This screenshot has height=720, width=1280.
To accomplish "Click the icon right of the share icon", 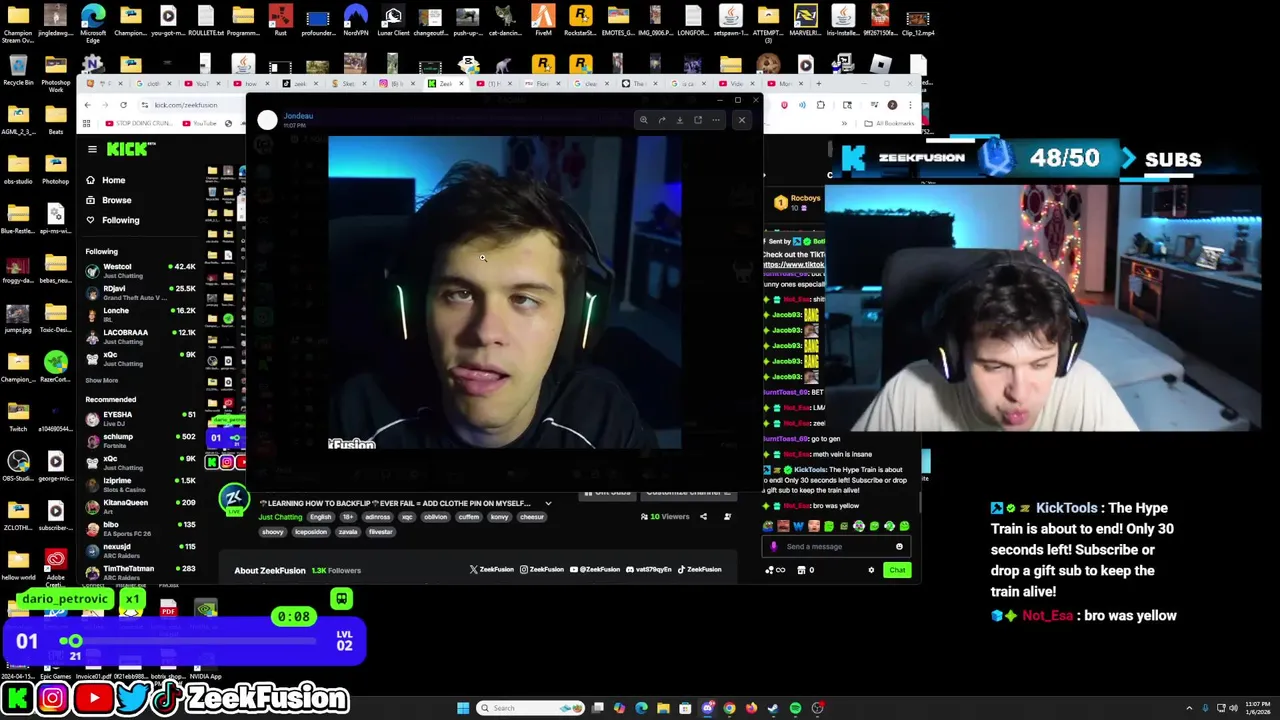I will click(727, 517).
